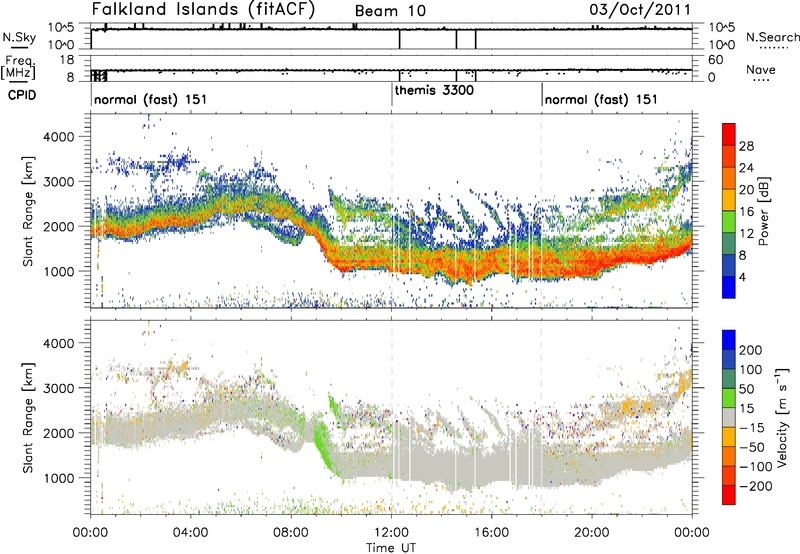800x554 pixels.
Task: Click the 'themis 3300' CPID label
Action: click(434, 90)
